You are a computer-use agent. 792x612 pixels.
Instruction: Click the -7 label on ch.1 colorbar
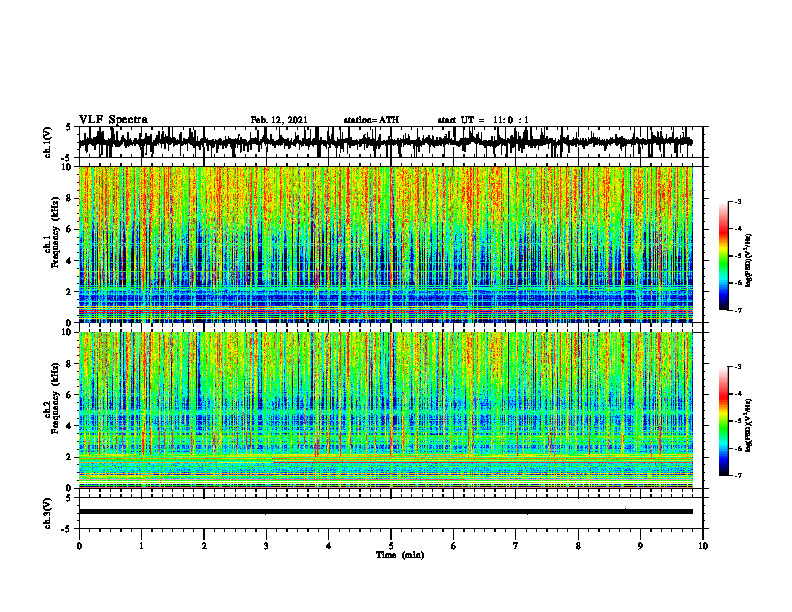[738, 310]
